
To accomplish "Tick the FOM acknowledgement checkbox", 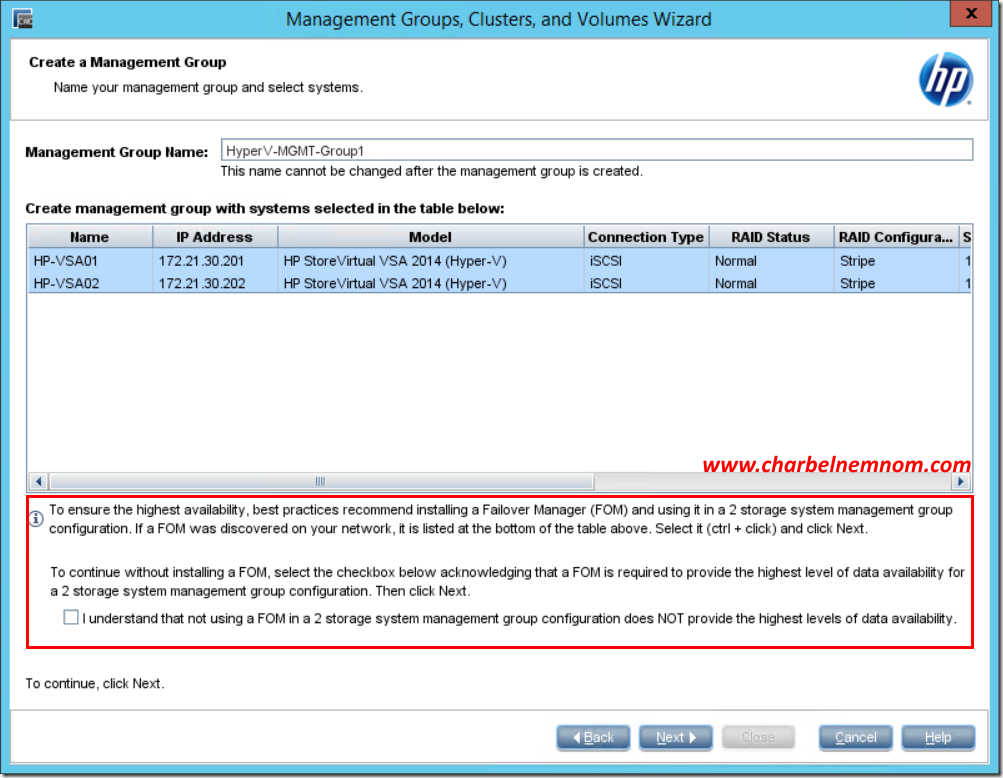I will (x=71, y=617).
